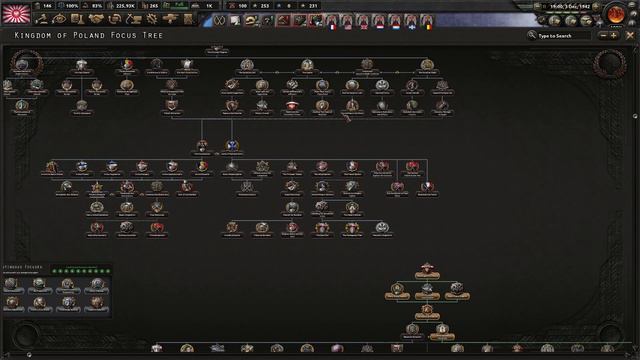640x360 pixels.
Task: Zoom in the focus tree with plus
Action: coord(613,36)
